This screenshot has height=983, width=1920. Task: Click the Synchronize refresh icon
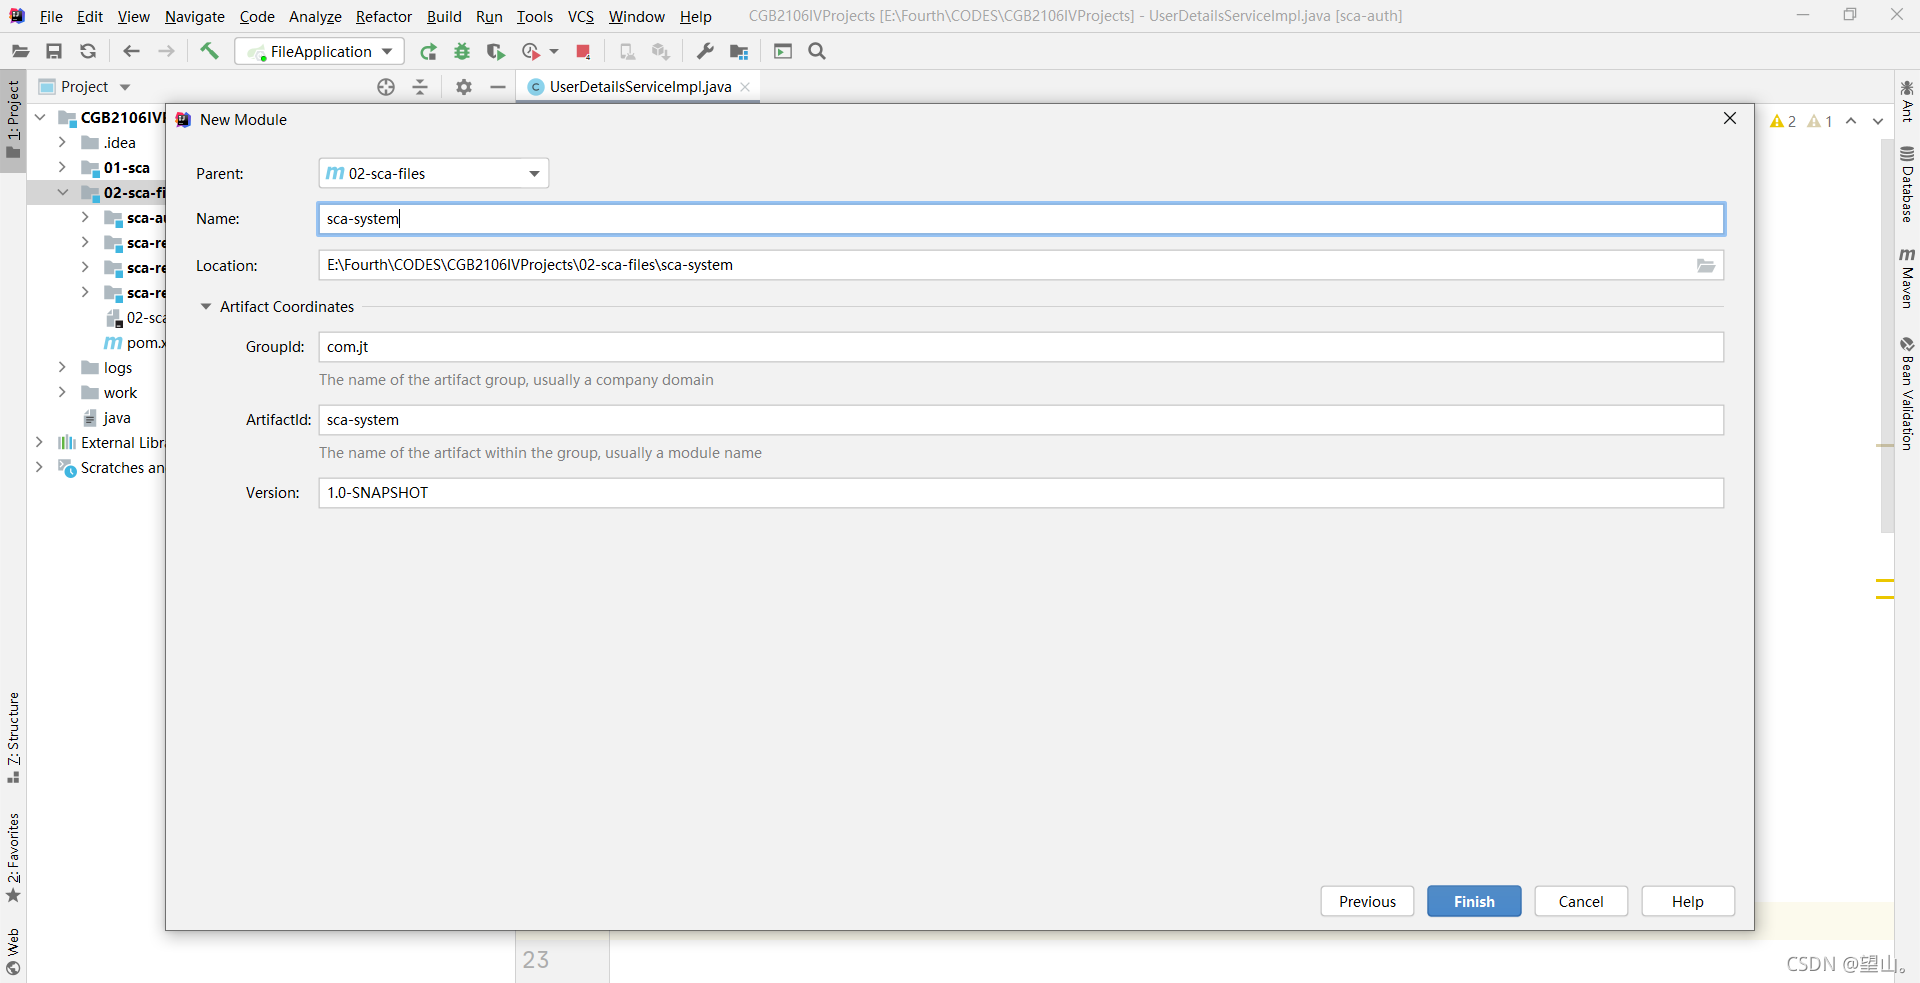(x=88, y=51)
